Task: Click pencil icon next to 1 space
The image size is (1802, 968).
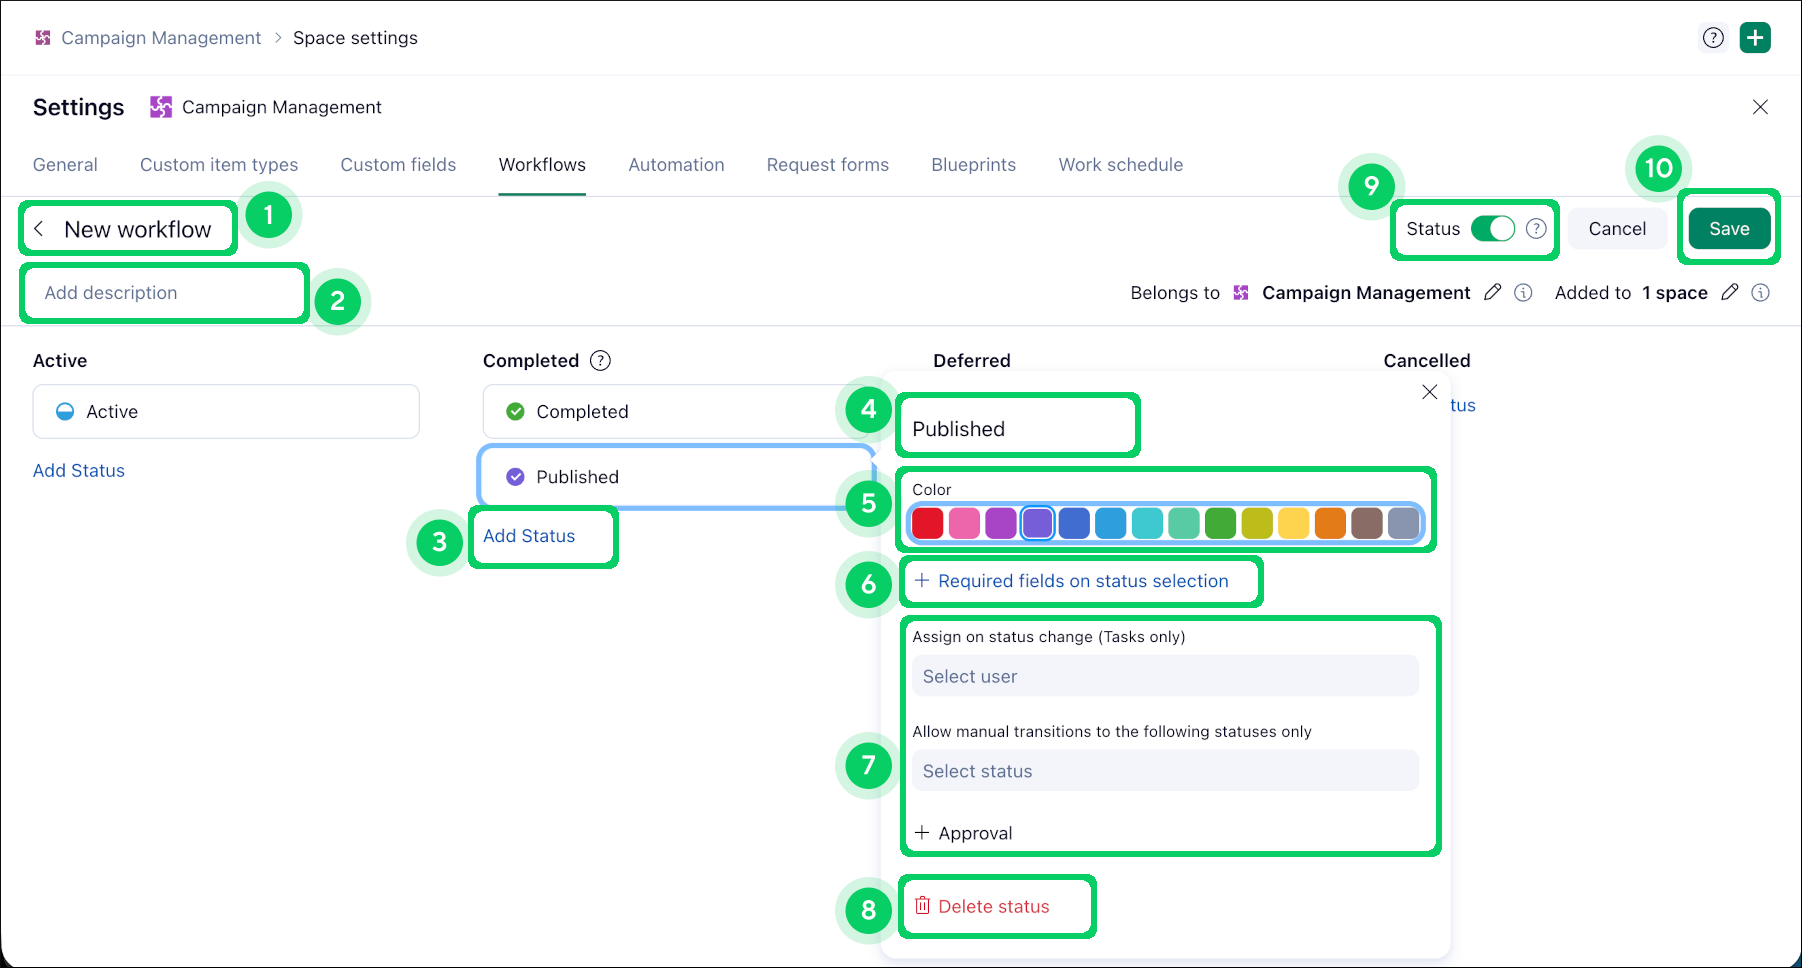Action: tap(1729, 292)
